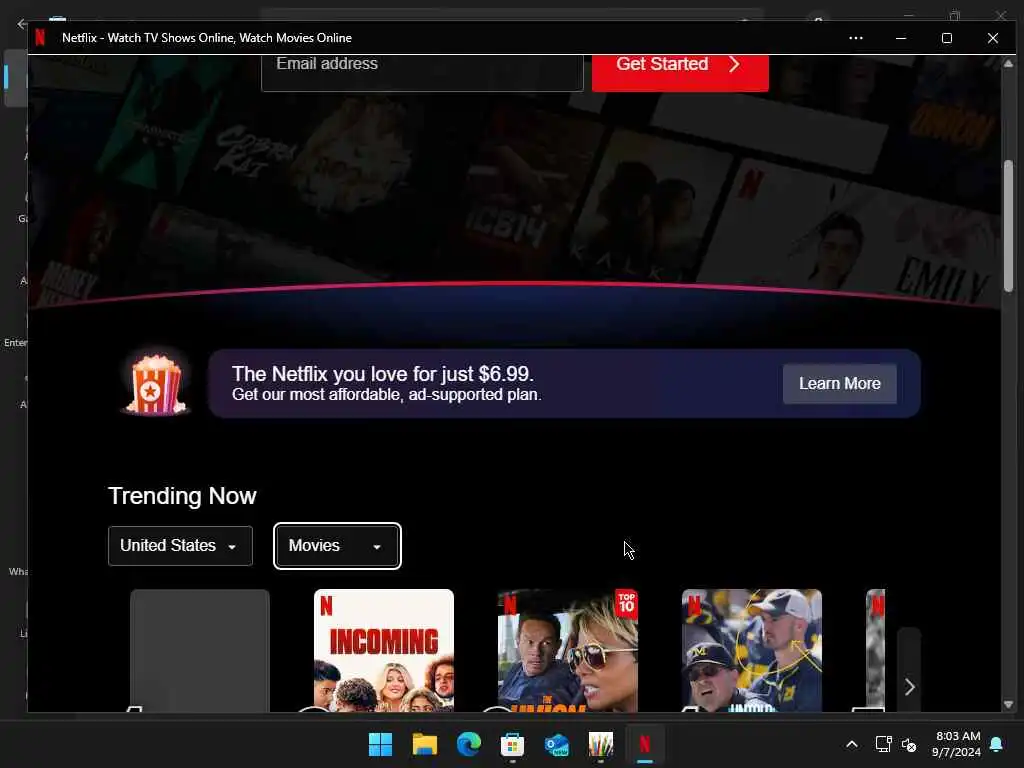Click the popcorn bucket icon
This screenshot has width=1024, height=768.
[x=155, y=384]
